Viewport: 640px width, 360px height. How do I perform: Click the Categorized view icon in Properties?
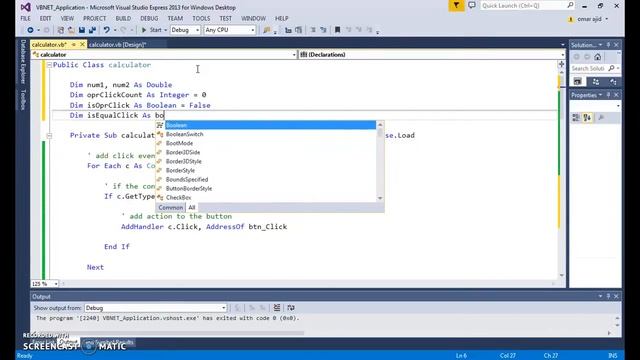click(x=576, y=118)
